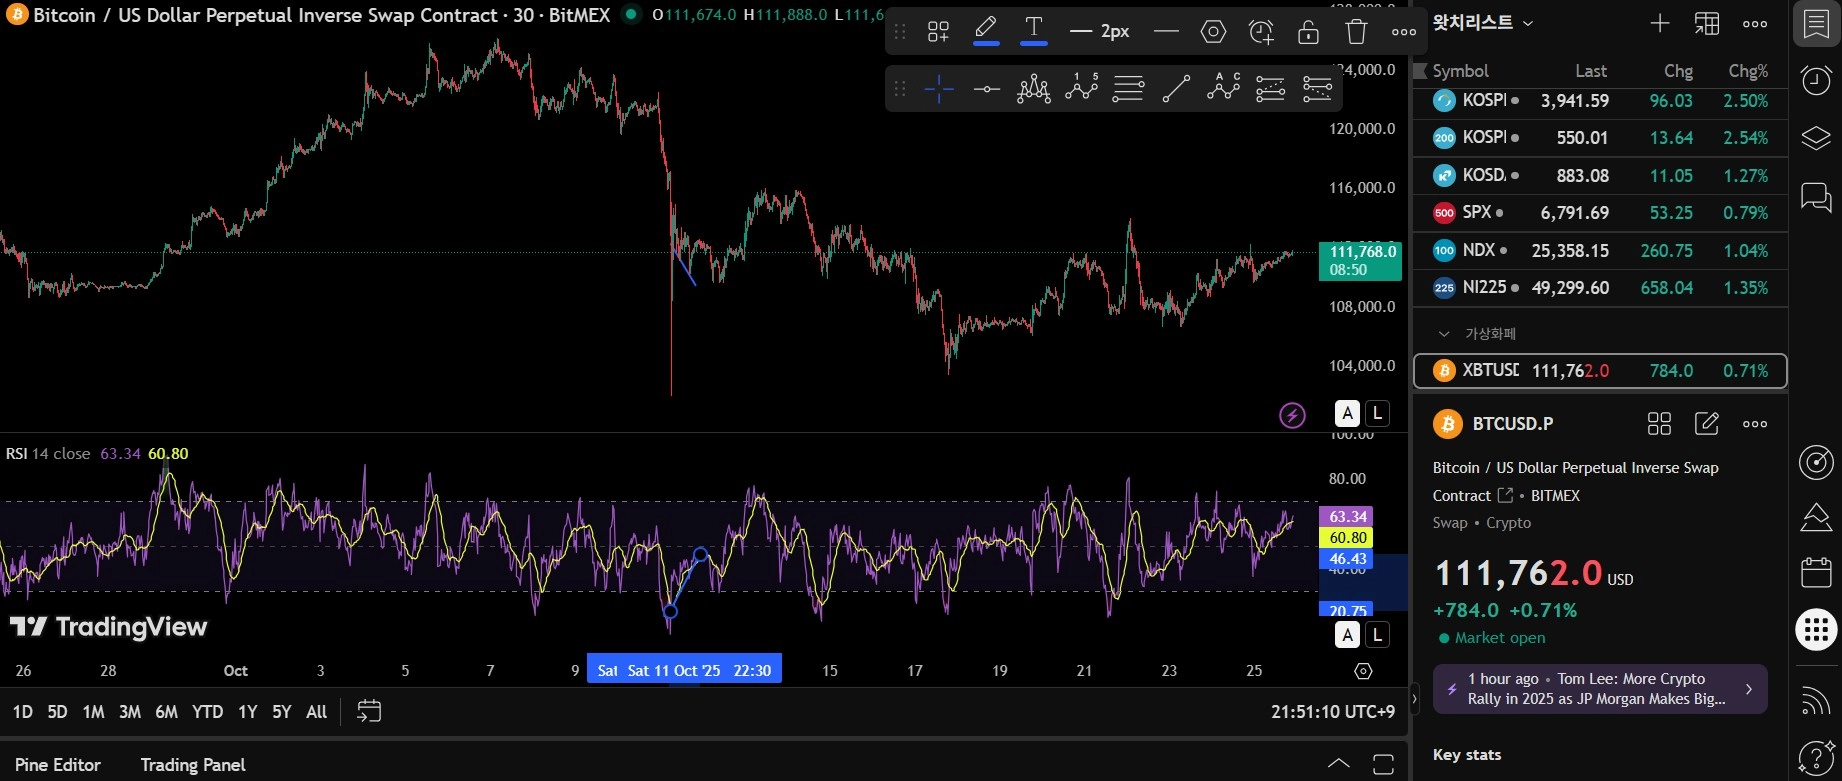The width and height of the screenshot is (1842, 781).
Task: Toggle the drawing lock icon
Action: [x=1308, y=32]
